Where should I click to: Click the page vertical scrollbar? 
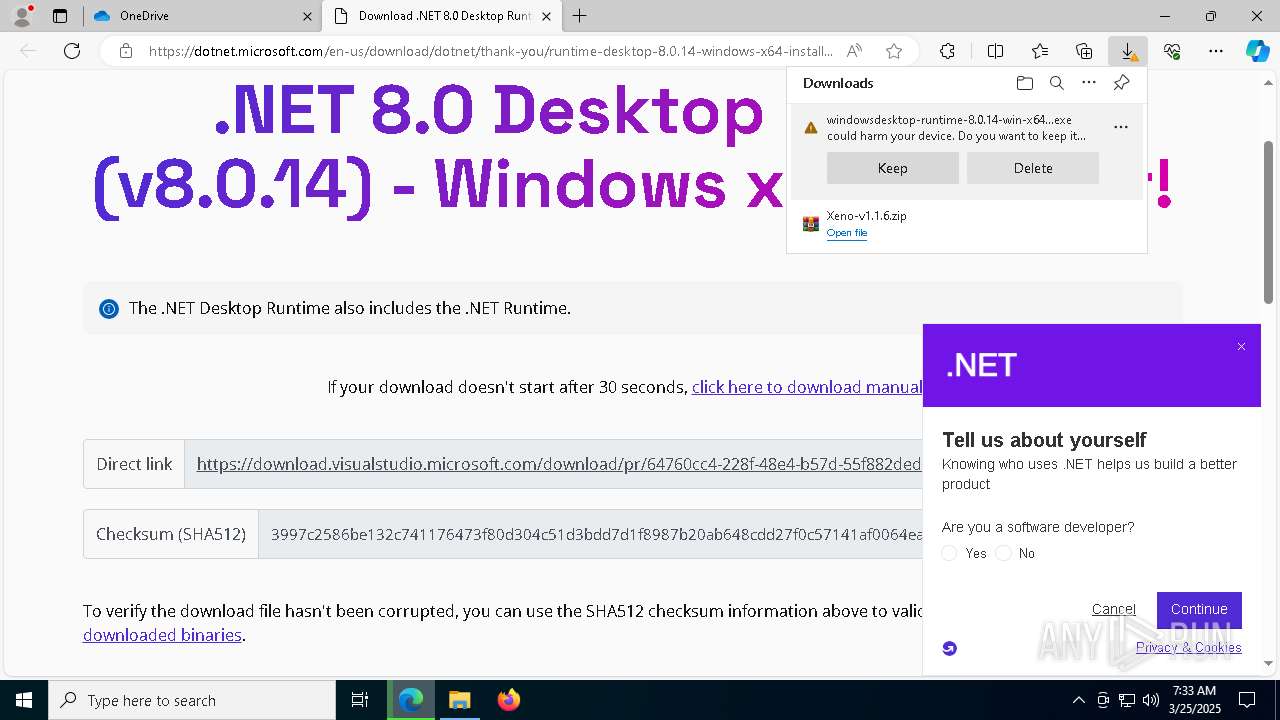point(1269,221)
